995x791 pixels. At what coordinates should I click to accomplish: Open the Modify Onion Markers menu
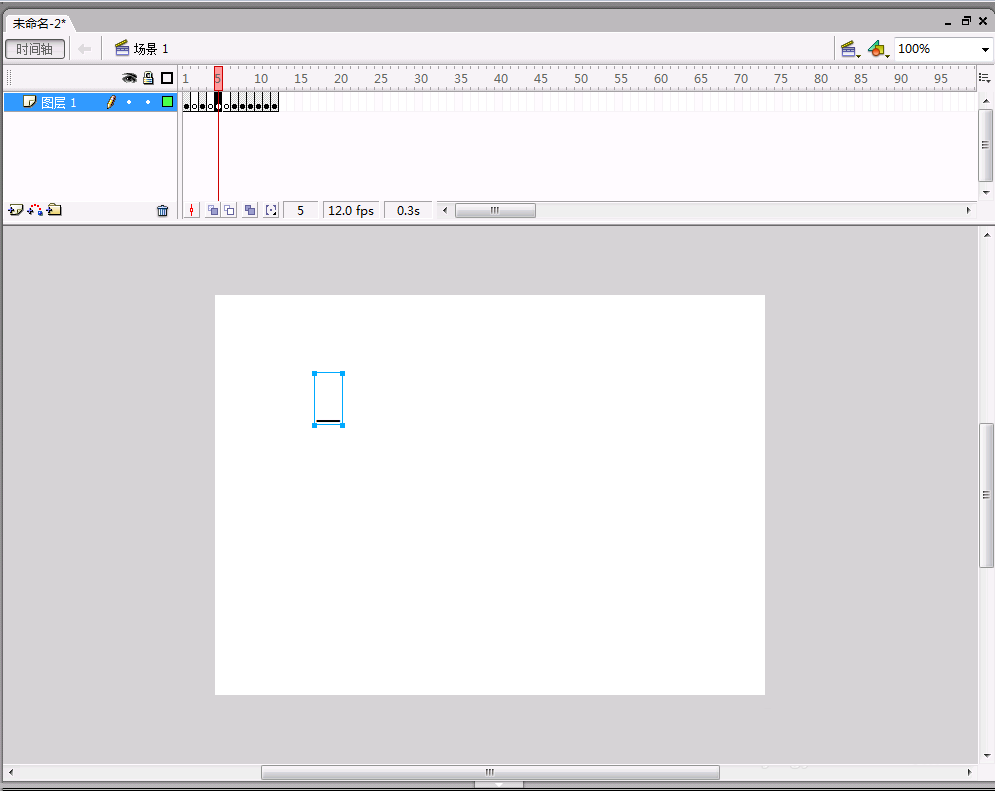click(x=271, y=211)
